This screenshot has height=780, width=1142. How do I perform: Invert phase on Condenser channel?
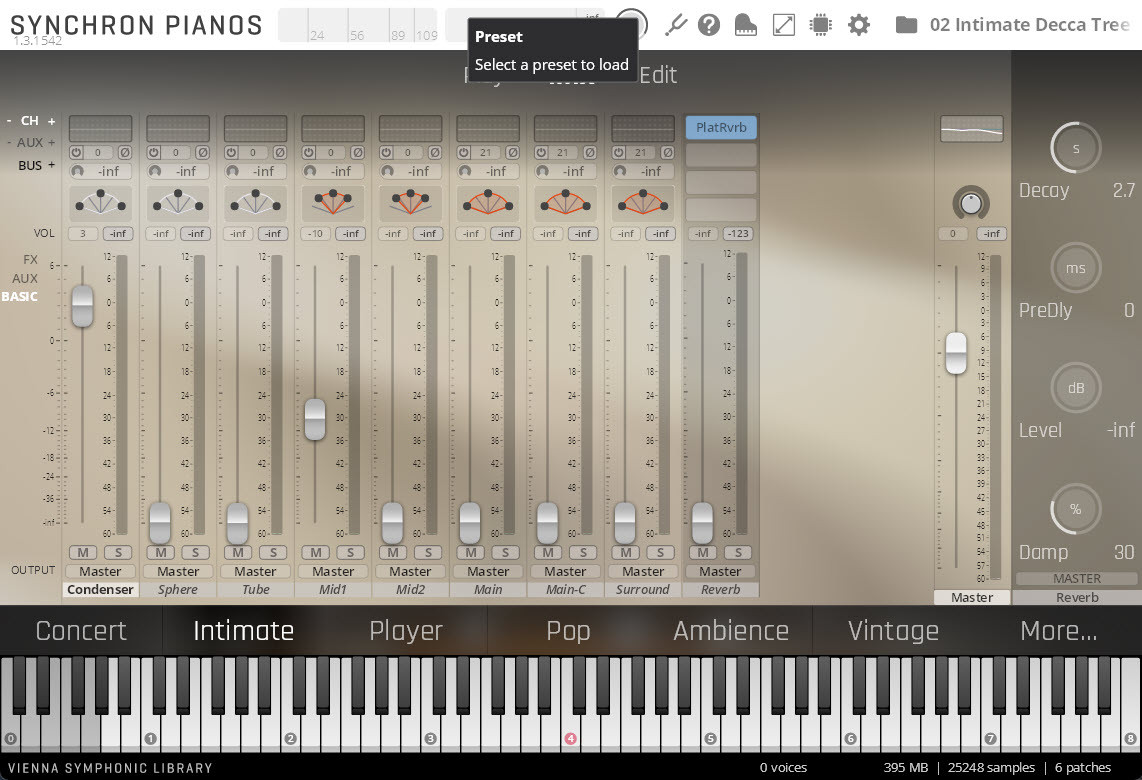(125, 152)
